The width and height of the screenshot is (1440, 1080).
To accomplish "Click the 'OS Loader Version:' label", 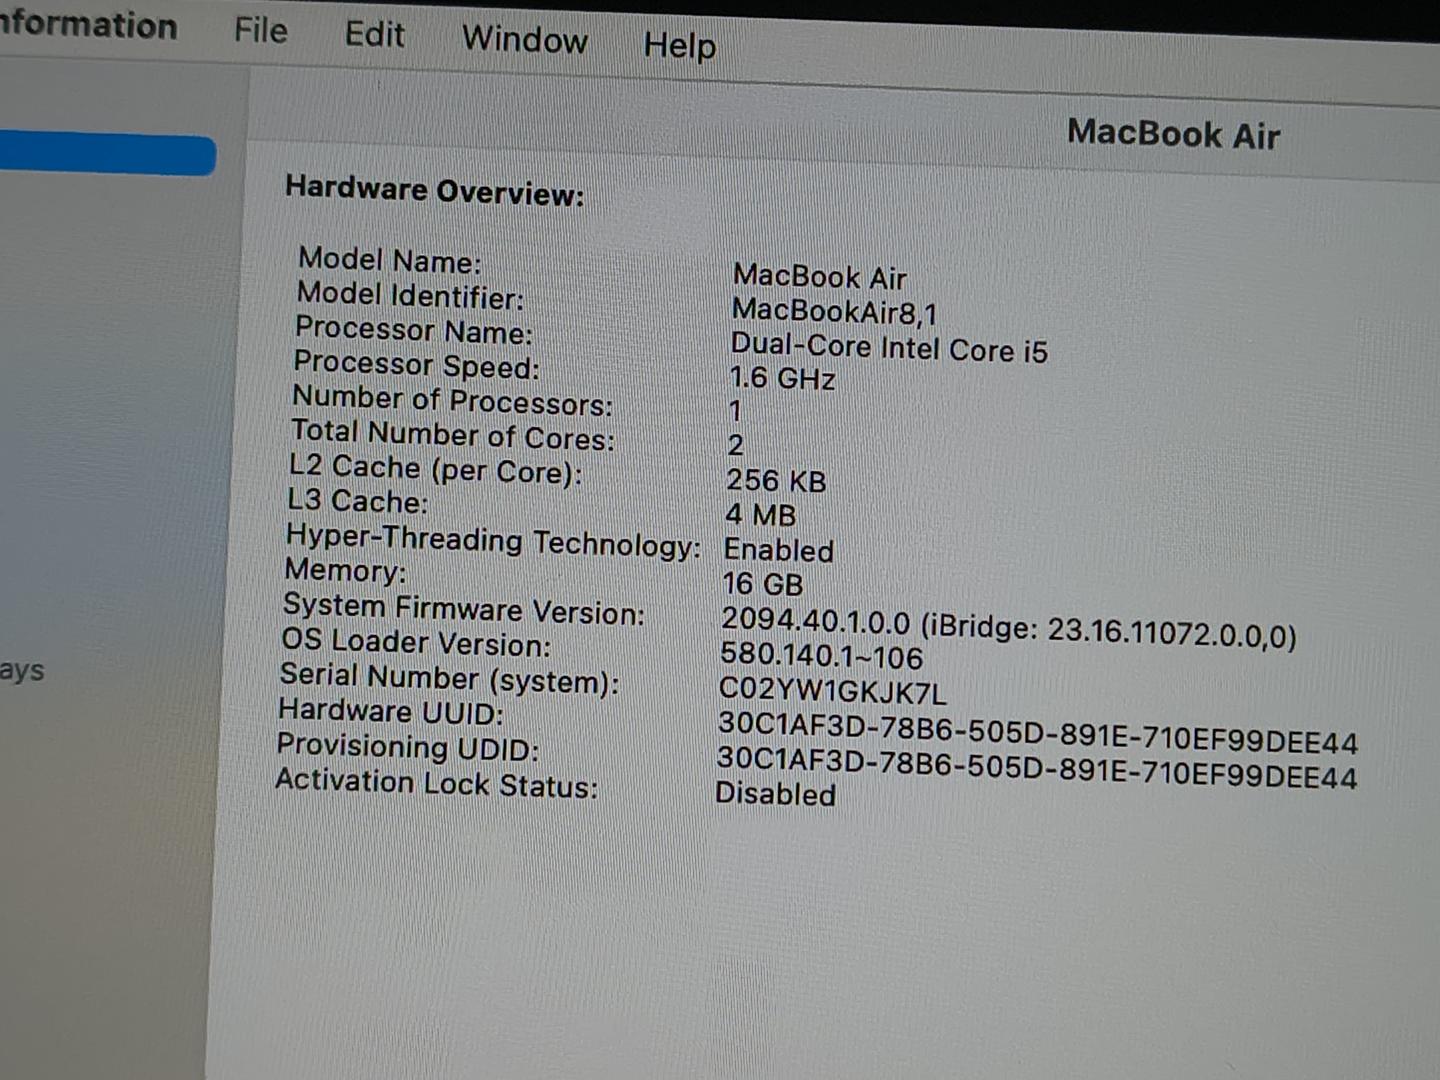I will 415,642.
